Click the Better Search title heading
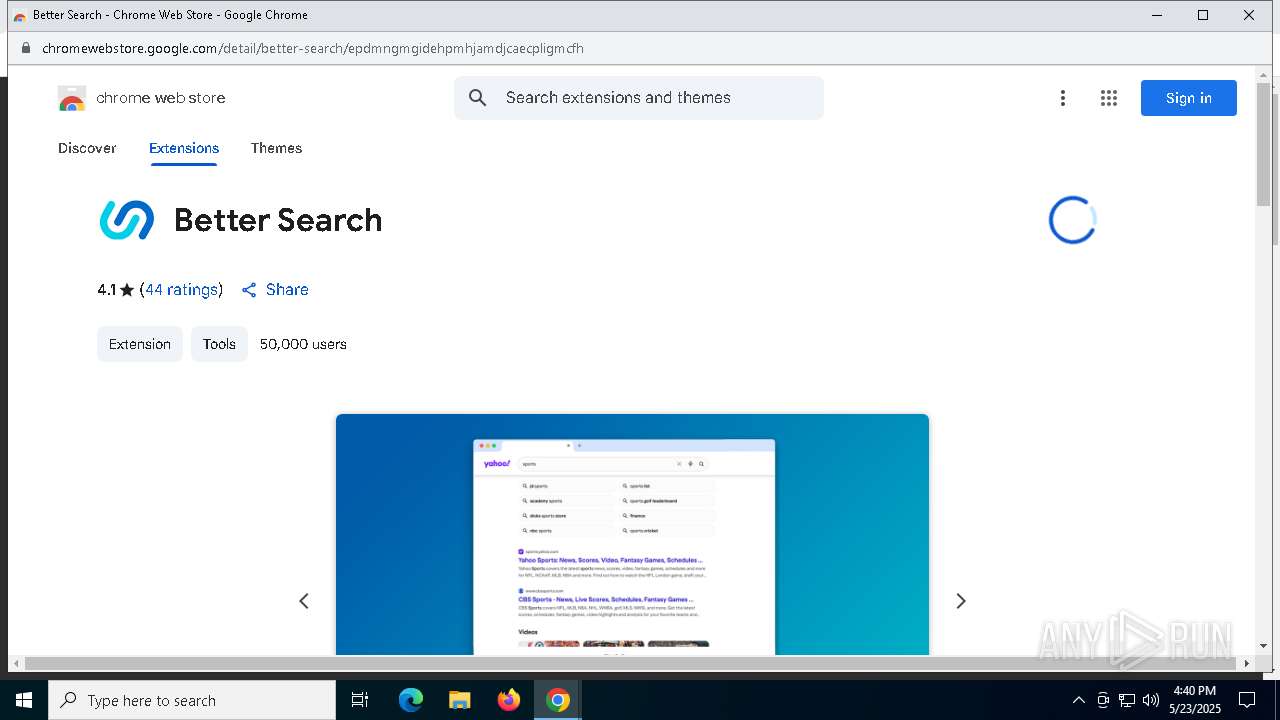Screen dimensions: 1280x720 tap(278, 220)
